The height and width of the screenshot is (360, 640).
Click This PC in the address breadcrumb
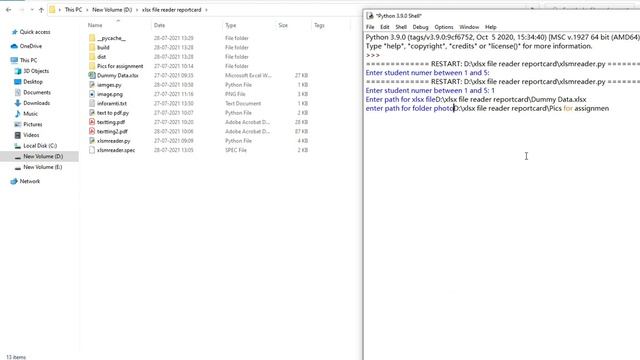73,10
